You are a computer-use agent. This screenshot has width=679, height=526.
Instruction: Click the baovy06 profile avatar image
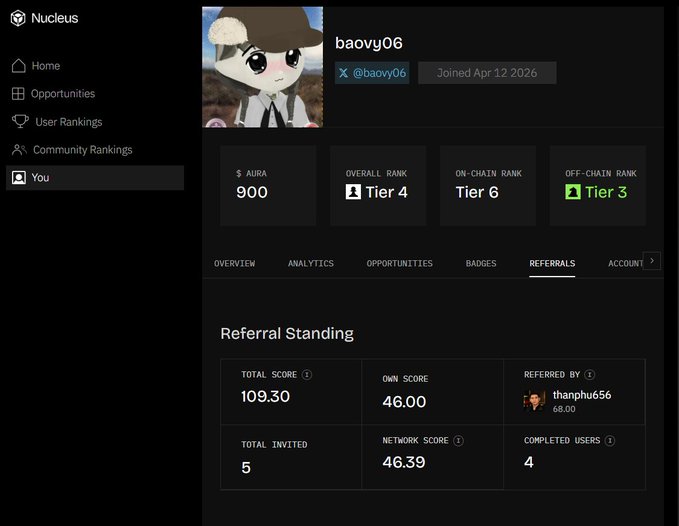[x=262, y=67]
